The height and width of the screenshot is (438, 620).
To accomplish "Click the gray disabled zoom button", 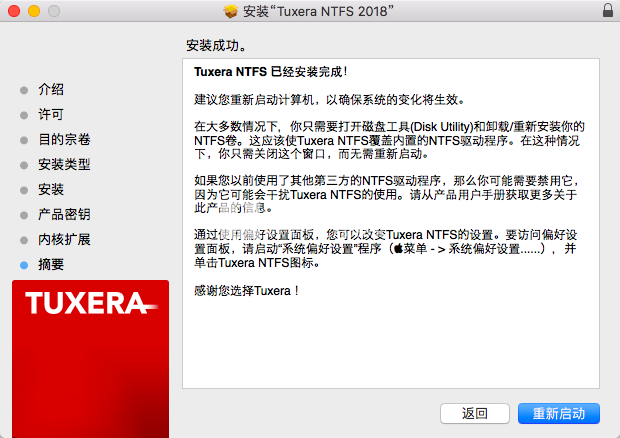I will (x=54, y=11).
